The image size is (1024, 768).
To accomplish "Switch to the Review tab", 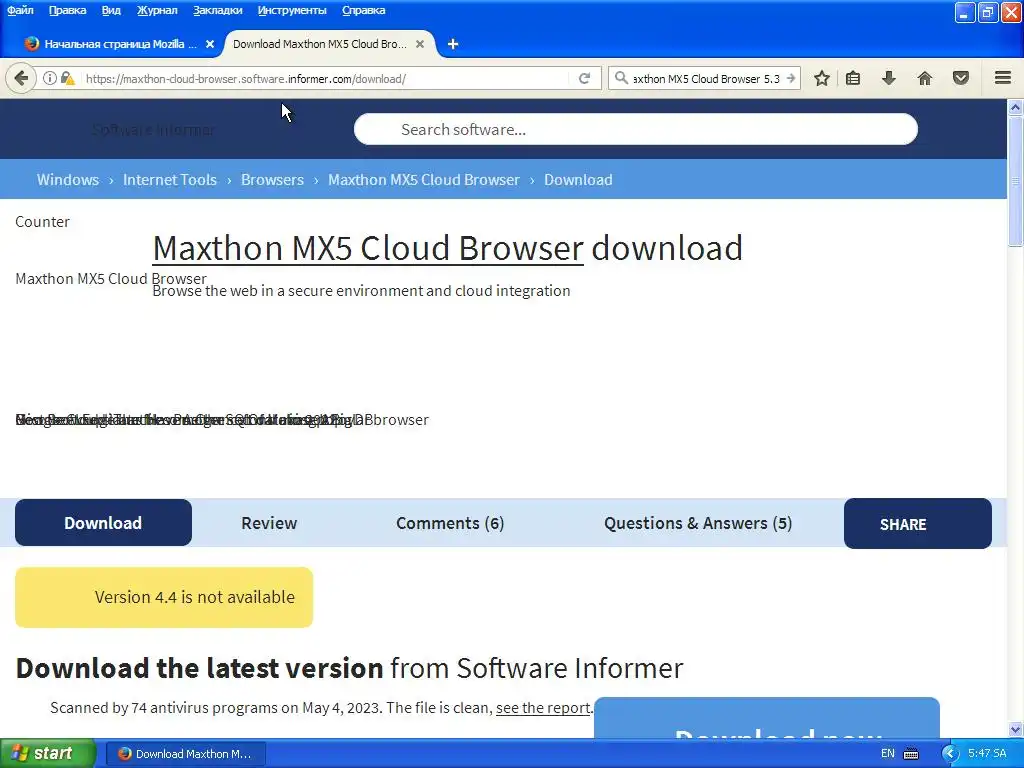I will point(269,523).
